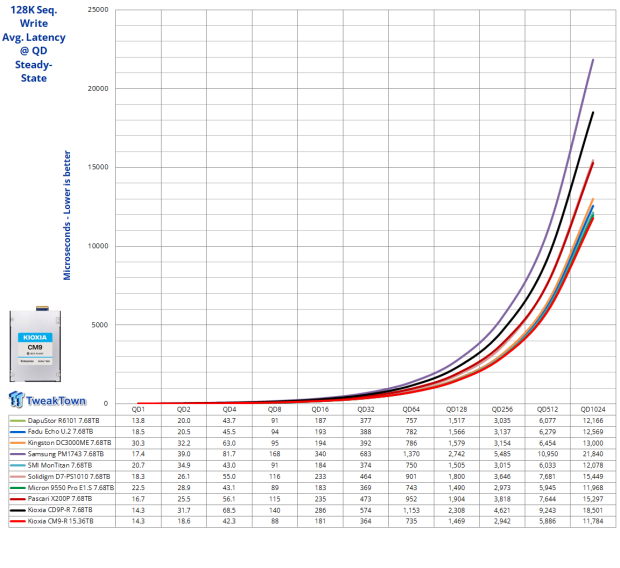Click the green DapuStor R6101 legend swatch

click(x=17, y=421)
